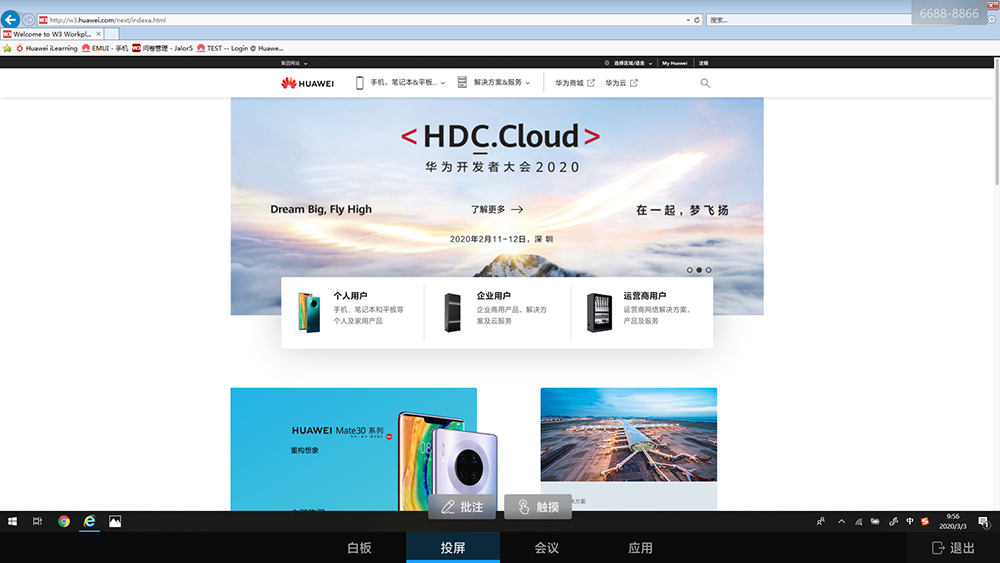Open the TEST Login bookmark
The height and width of the screenshot is (563, 1000).
(240, 48)
